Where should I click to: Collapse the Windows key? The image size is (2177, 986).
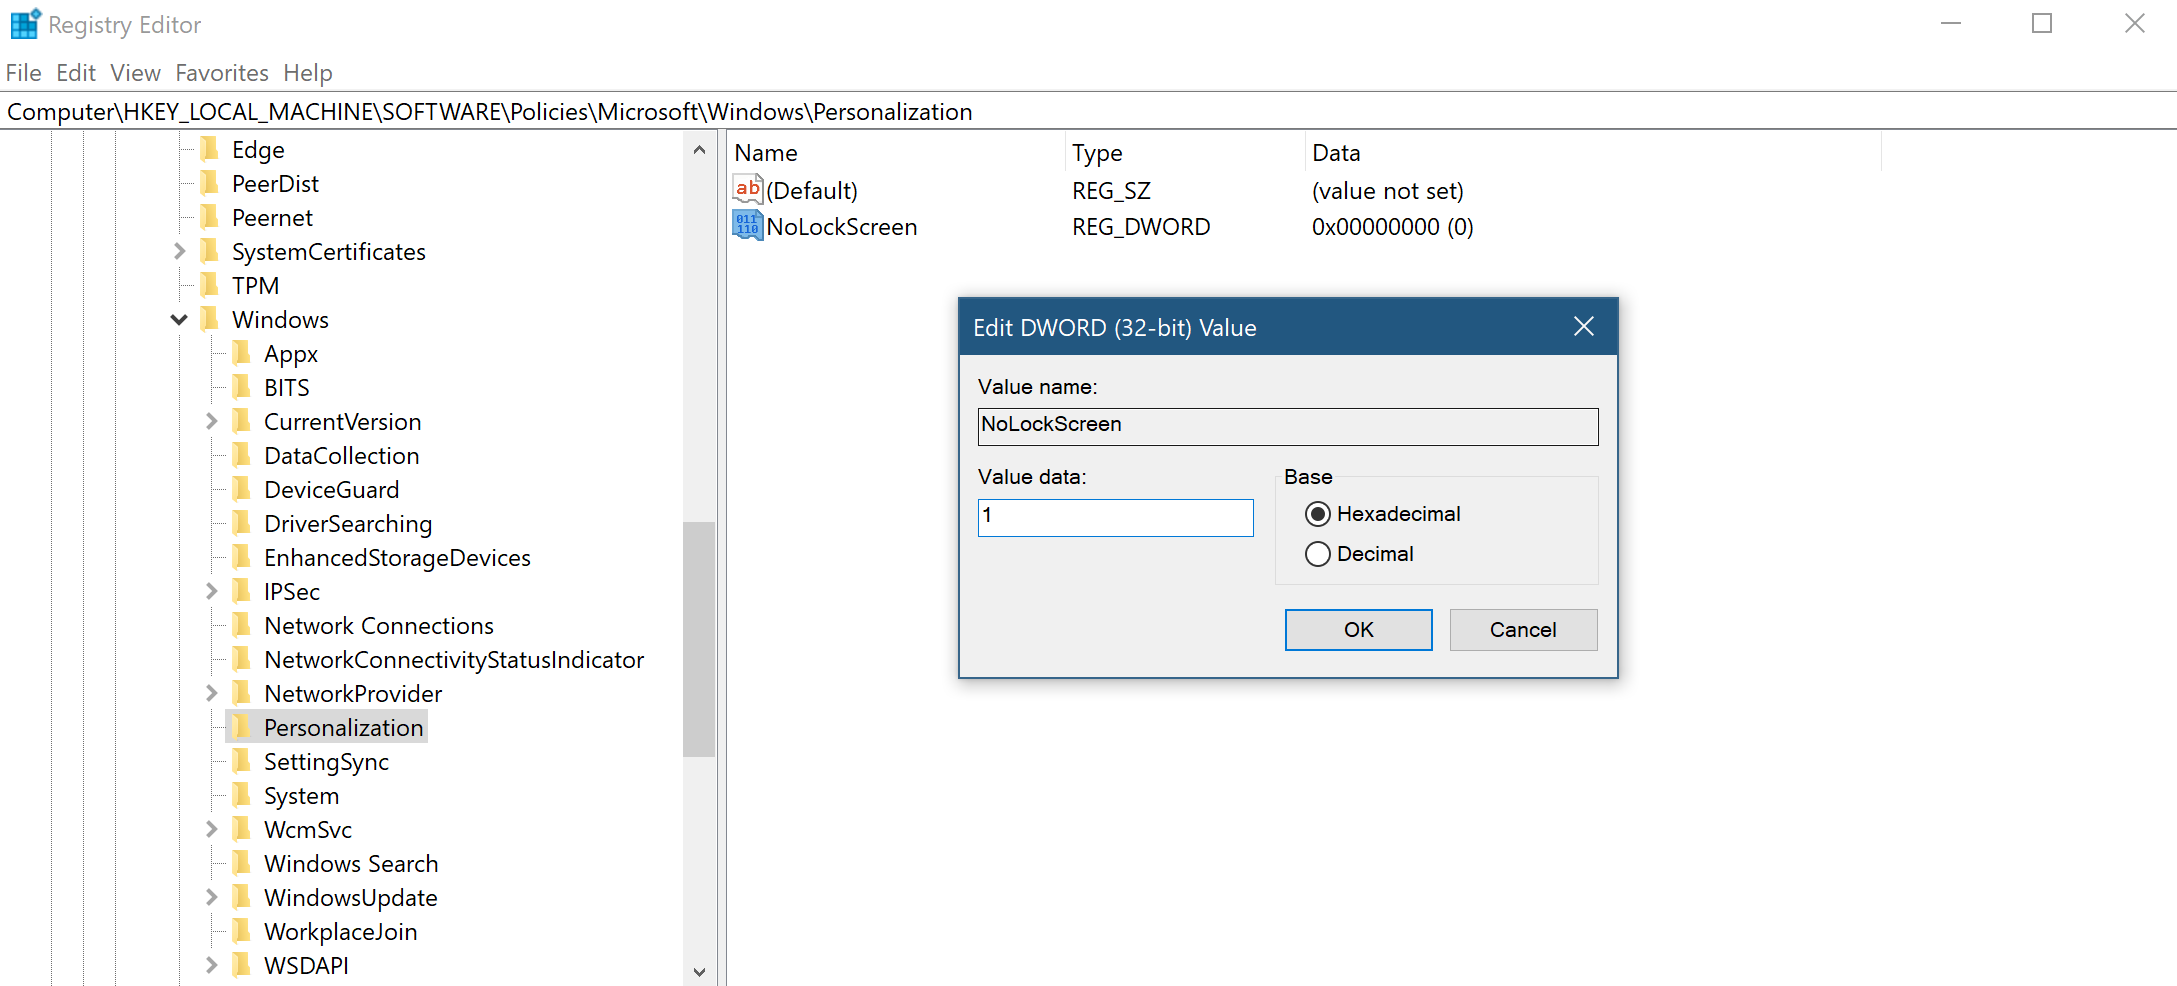point(179,320)
